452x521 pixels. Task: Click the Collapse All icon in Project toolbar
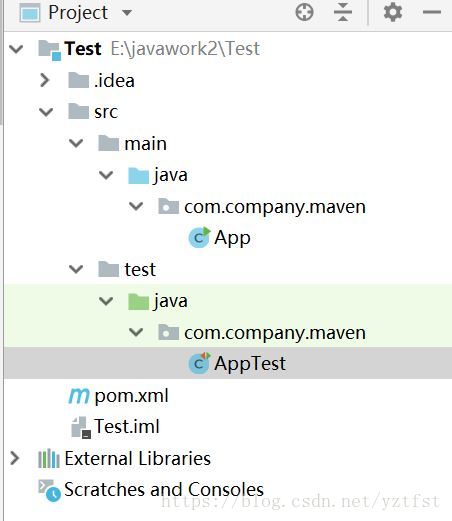pos(343,12)
